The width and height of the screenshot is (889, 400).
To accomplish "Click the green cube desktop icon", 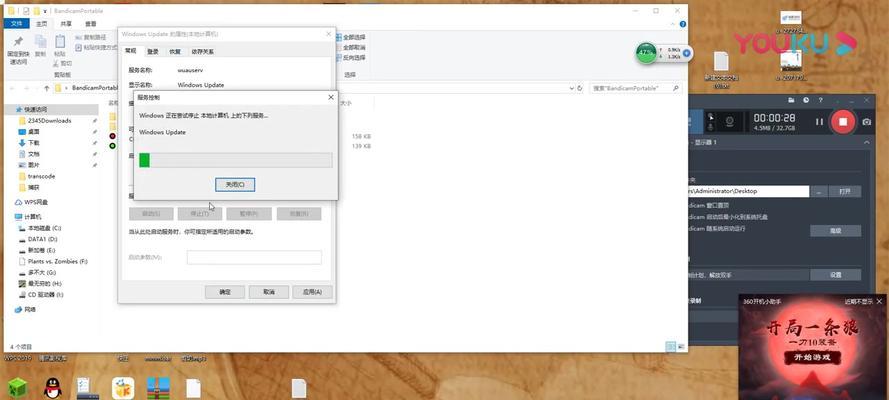I will click(x=16, y=388).
